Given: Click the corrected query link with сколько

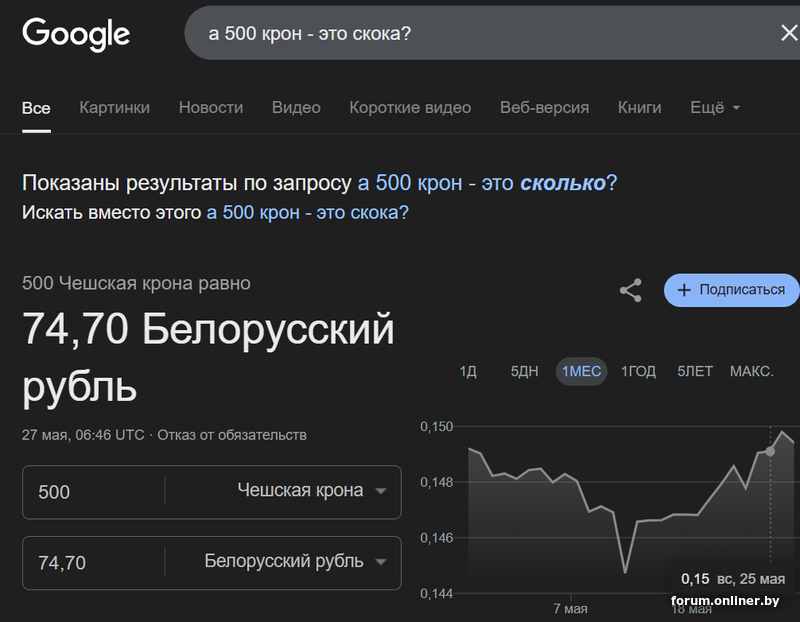Looking at the screenshot, I should pos(487,183).
